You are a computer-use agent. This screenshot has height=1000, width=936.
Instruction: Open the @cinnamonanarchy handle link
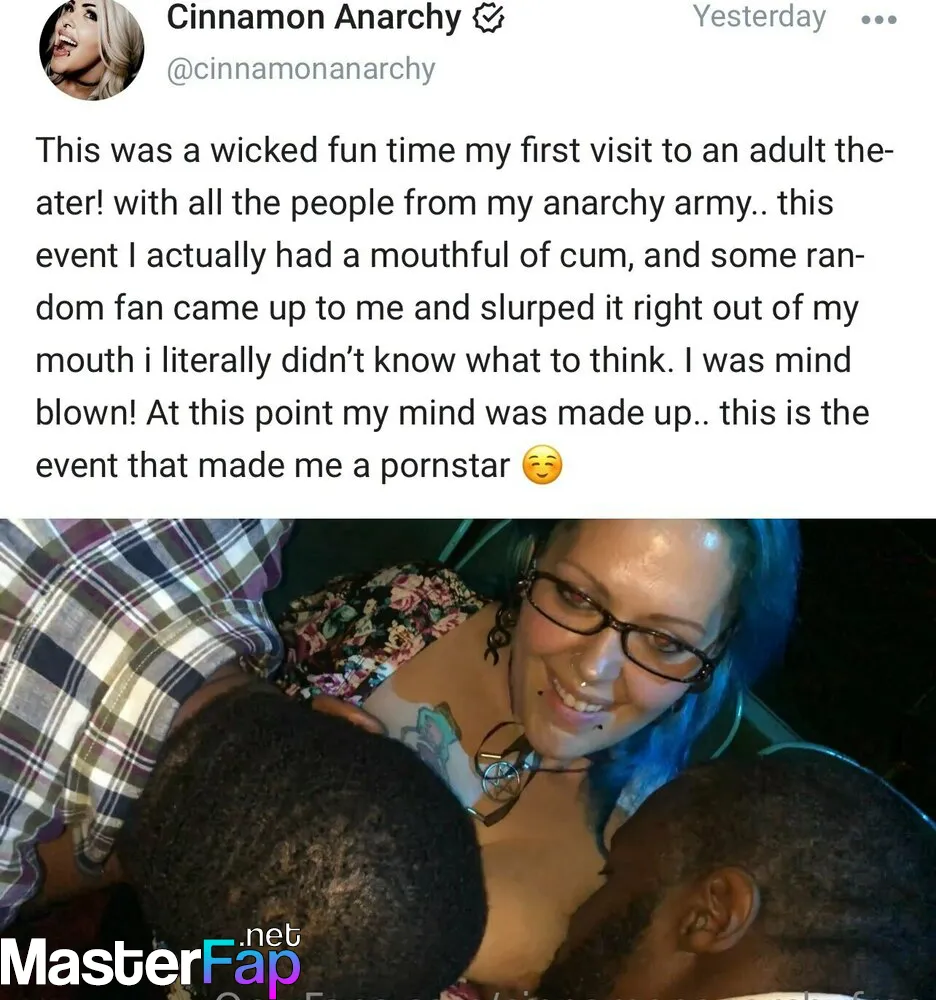[x=301, y=69]
